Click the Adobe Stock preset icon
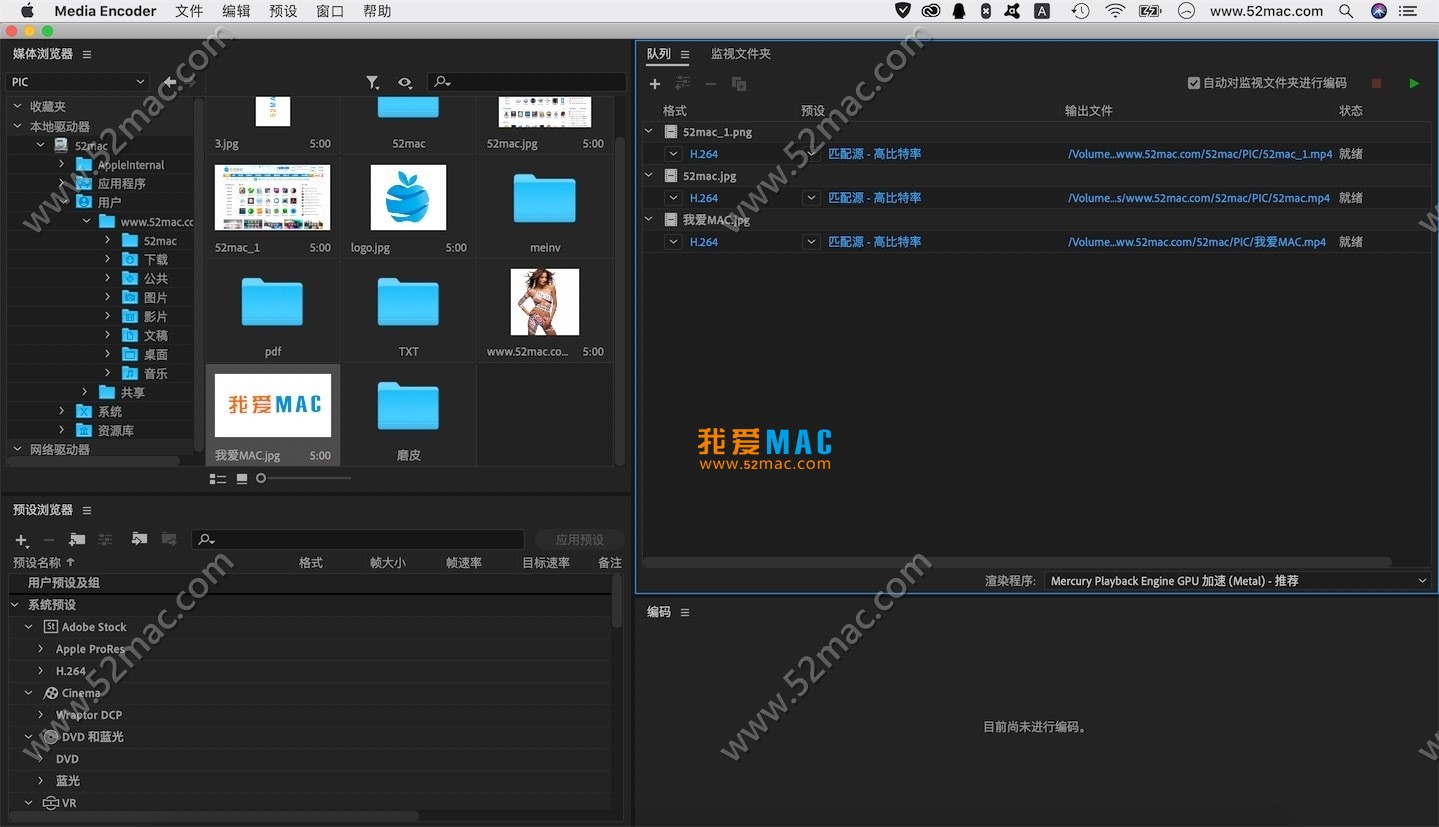The height and width of the screenshot is (827, 1439). point(51,627)
